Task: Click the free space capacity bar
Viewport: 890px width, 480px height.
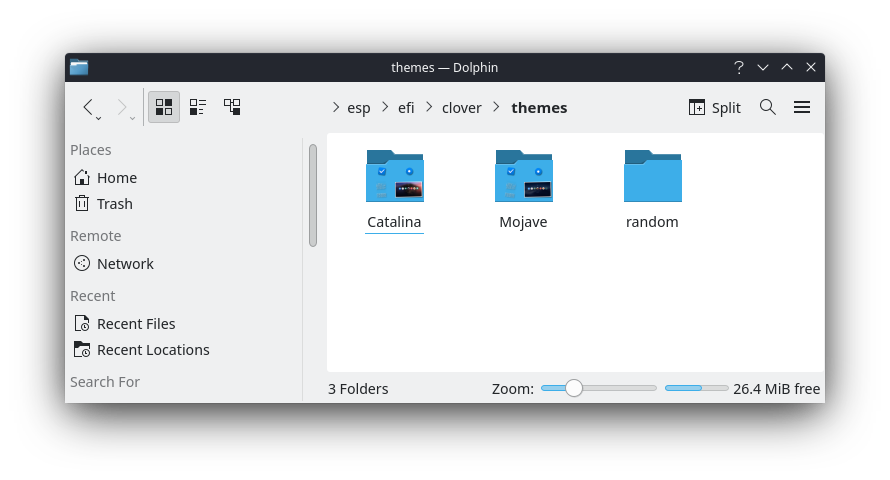Action: point(696,388)
